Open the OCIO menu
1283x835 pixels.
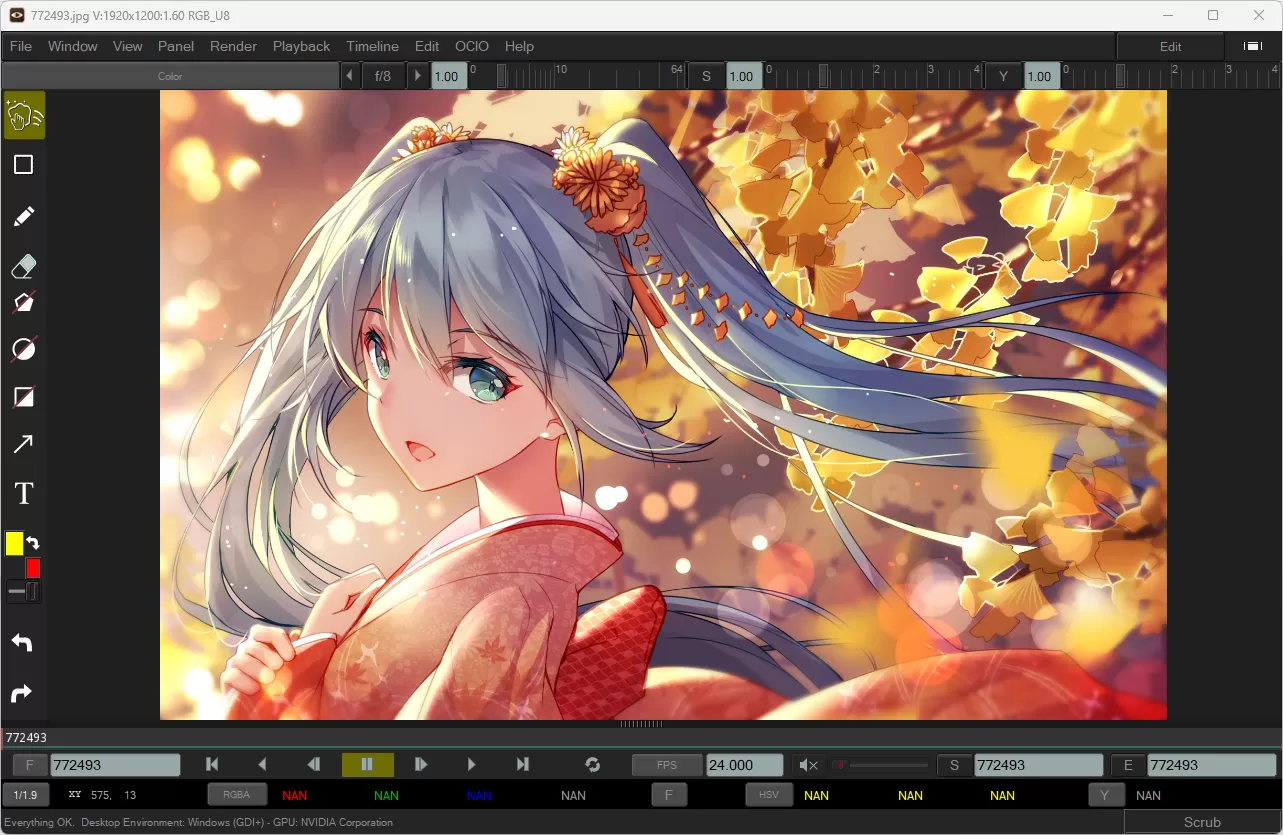[471, 46]
